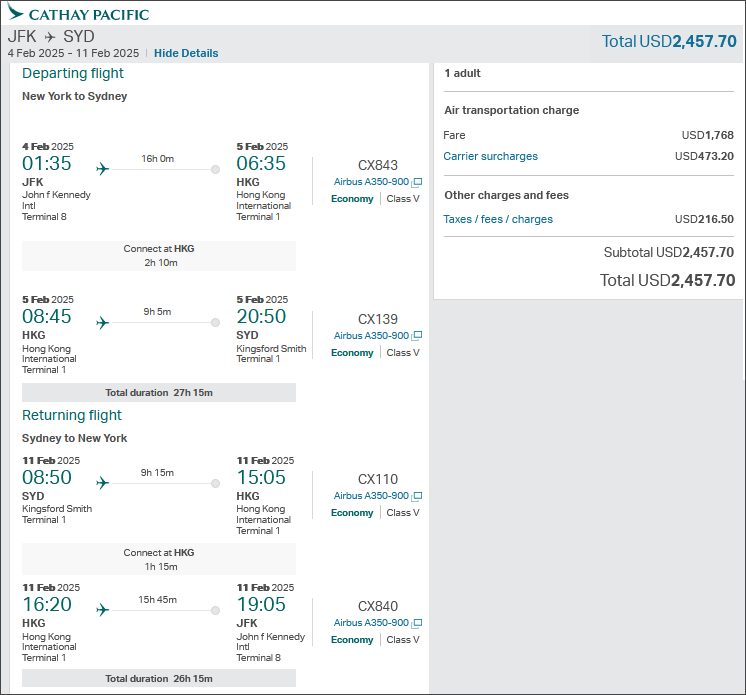
Task: Click Air transportation charge heading
Action: (512, 110)
